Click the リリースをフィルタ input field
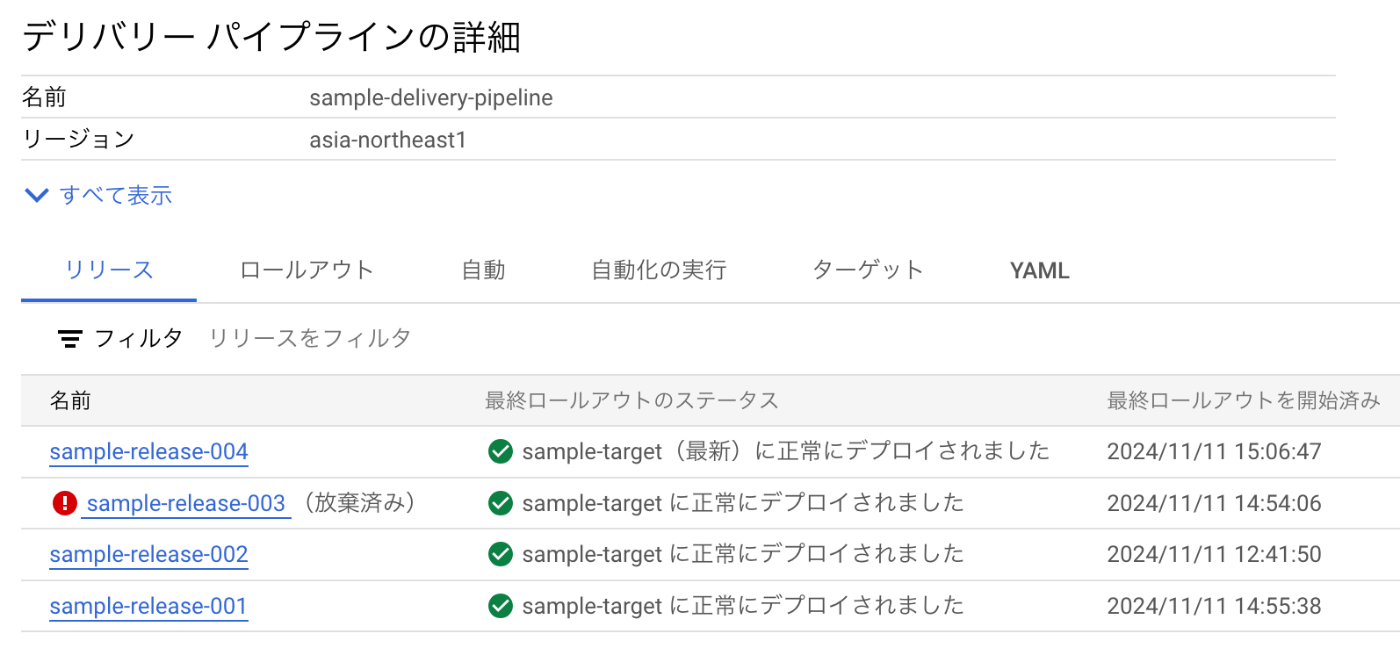Image resolution: width=1400 pixels, height=648 pixels. [x=800, y=339]
